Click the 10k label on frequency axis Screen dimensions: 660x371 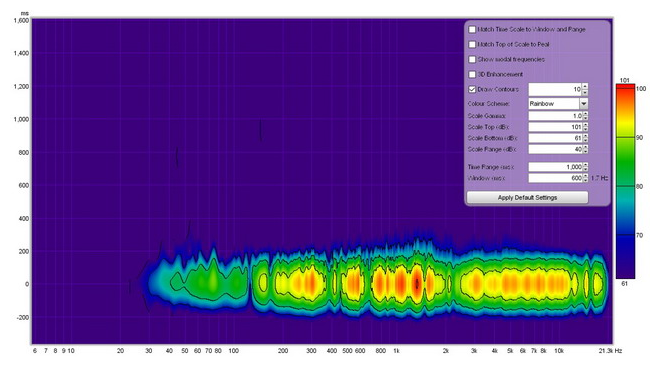point(559,351)
